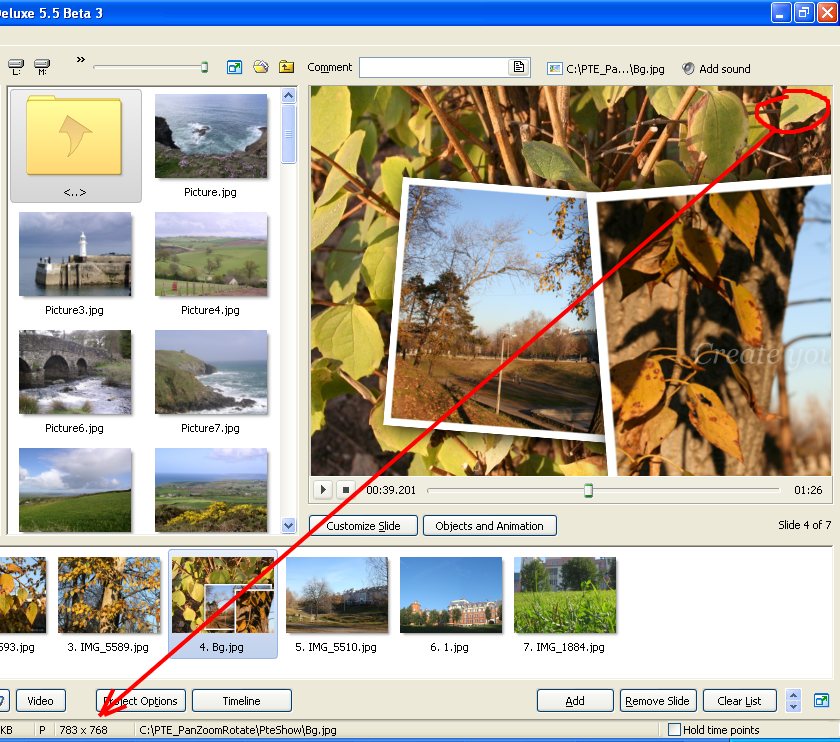Select the L: drive icon
Image resolution: width=840 pixels, height=742 pixels.
16,67
